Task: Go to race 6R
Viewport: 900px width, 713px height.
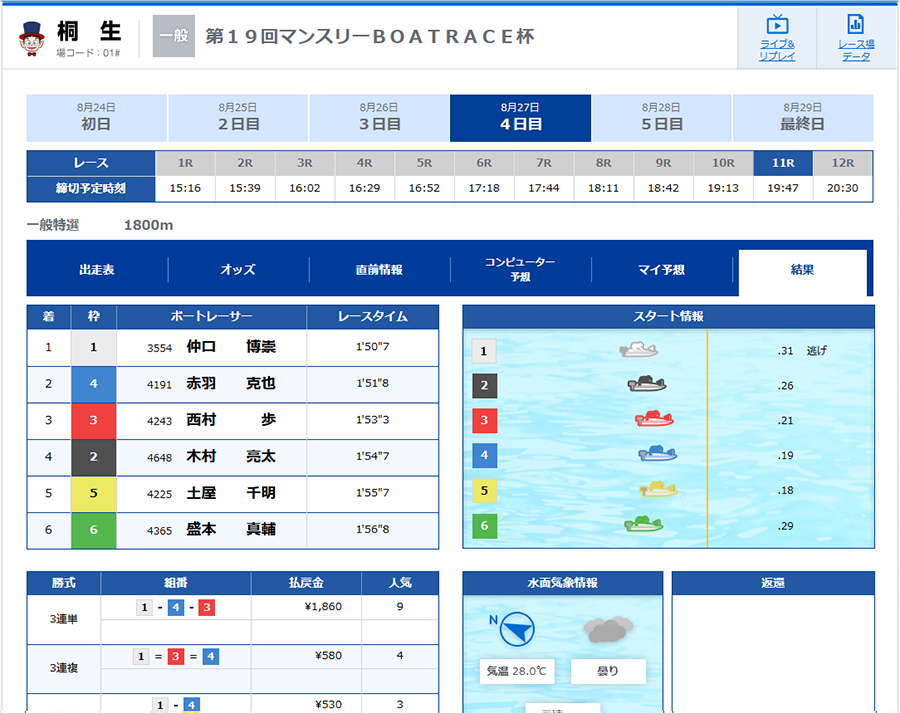Action: click(484, 163)
